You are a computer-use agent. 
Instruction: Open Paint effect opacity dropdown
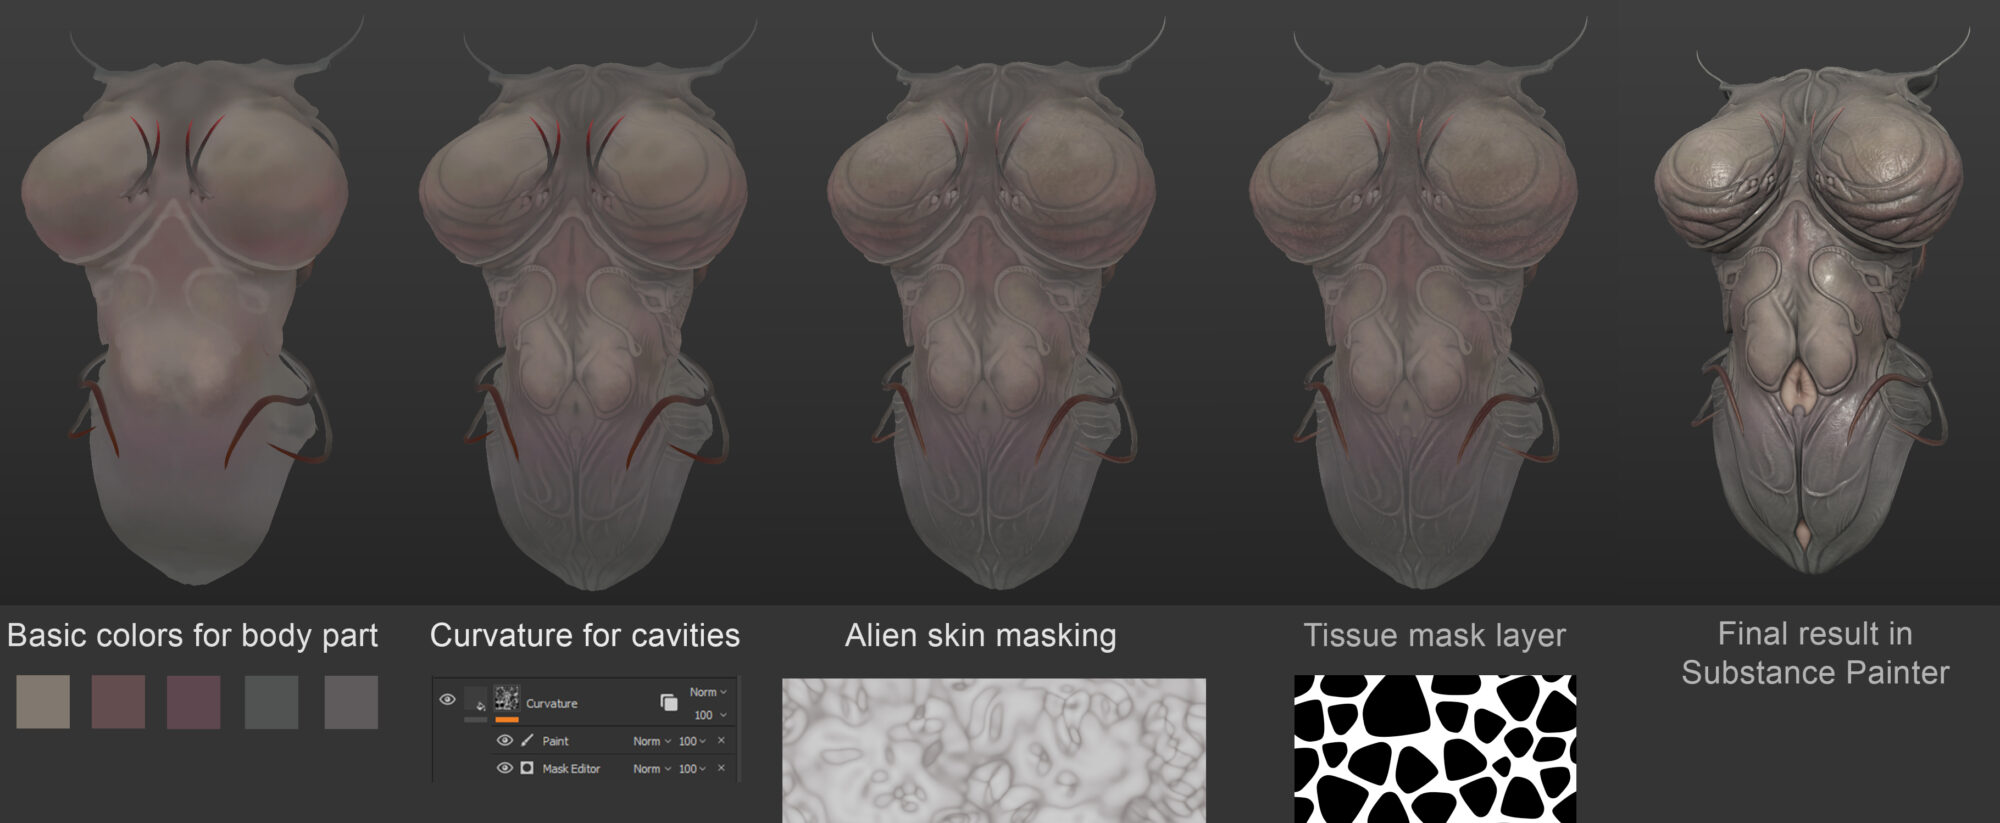pos(693,741)
